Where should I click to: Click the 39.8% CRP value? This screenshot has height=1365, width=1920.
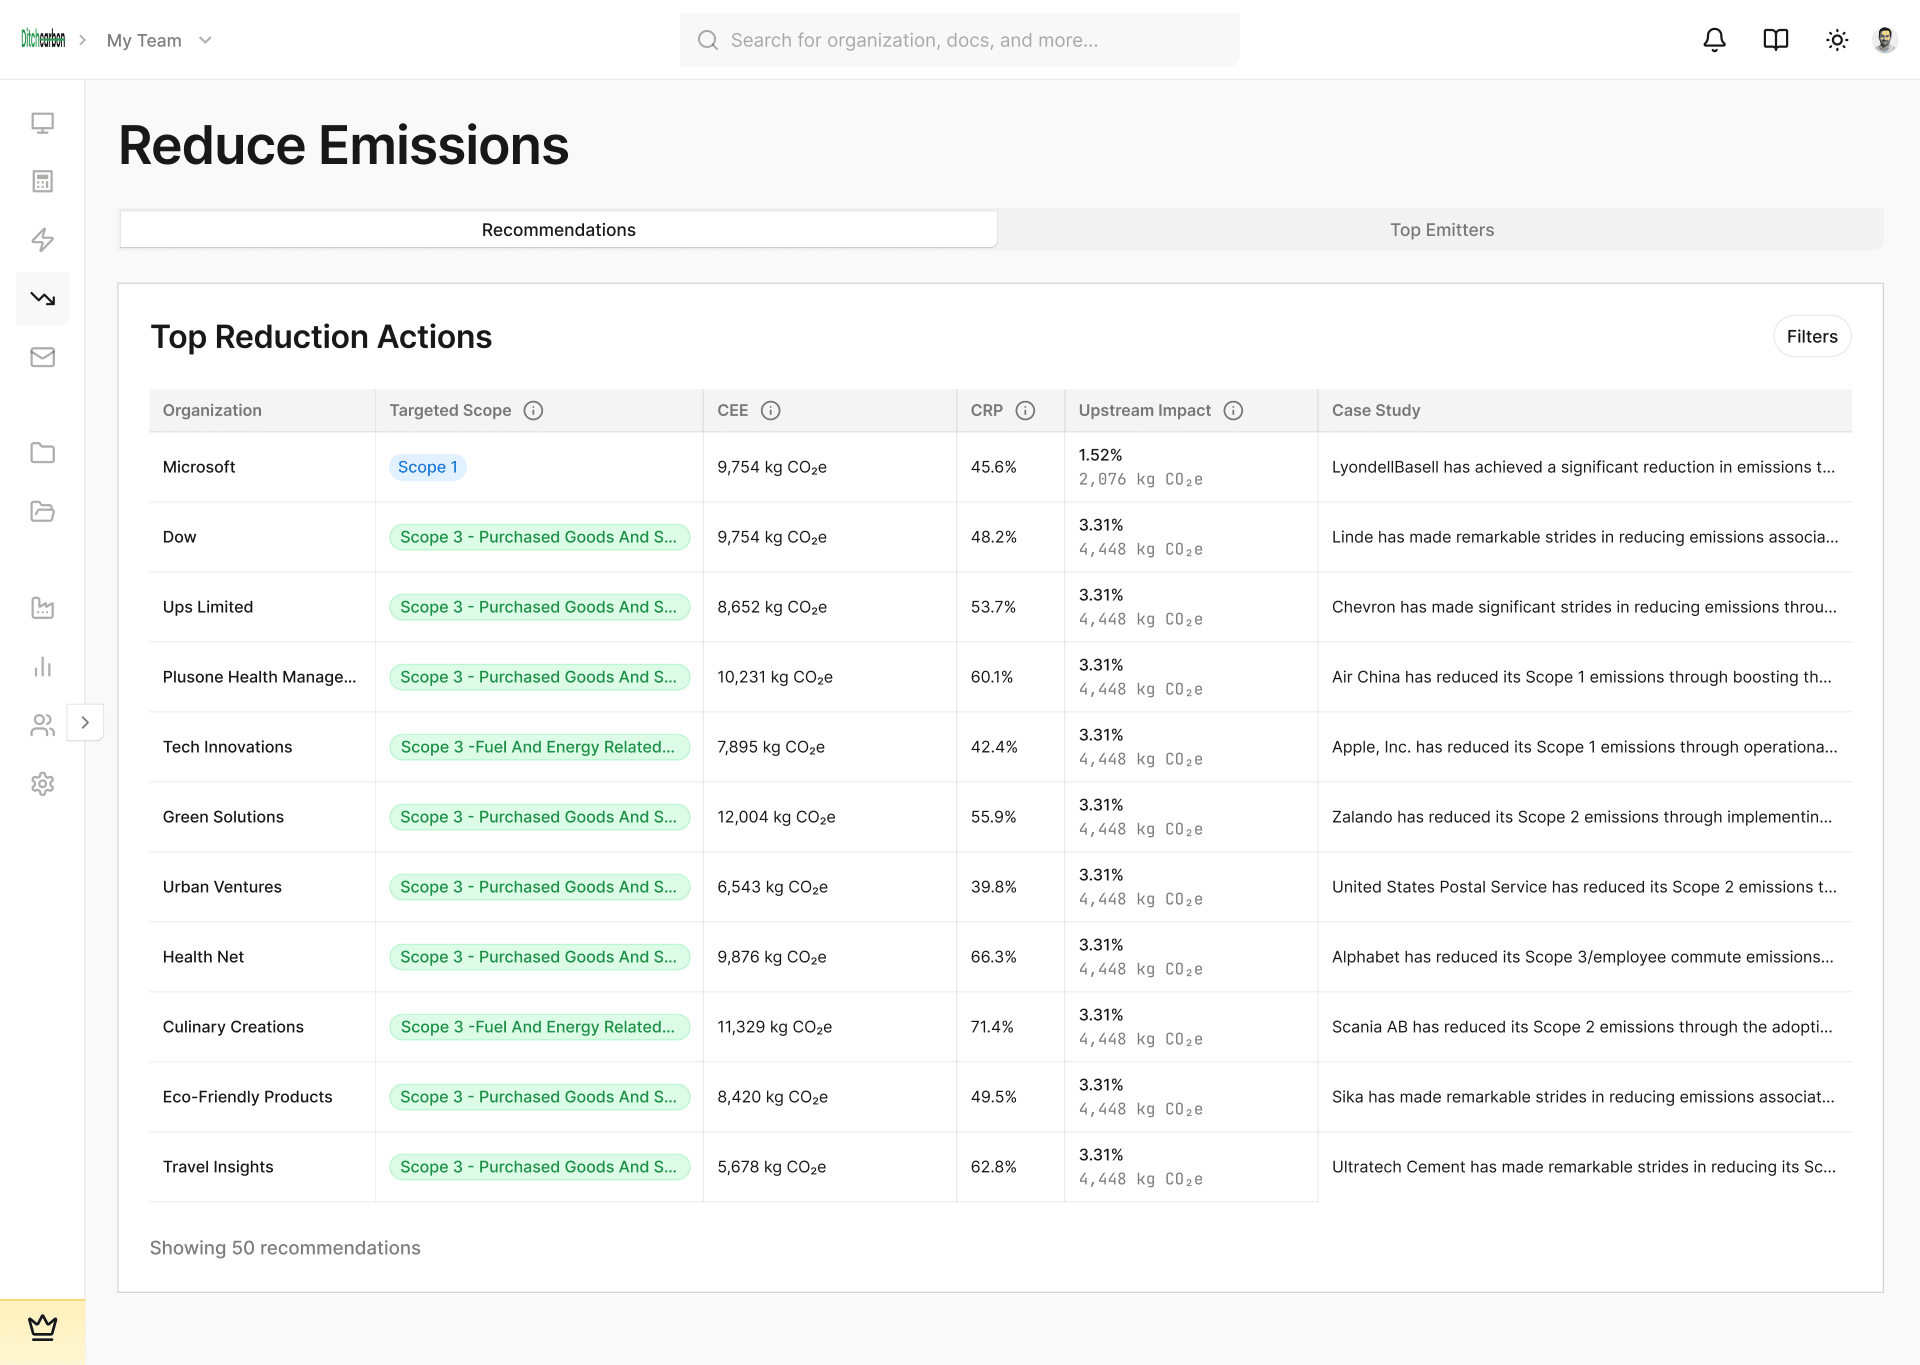993,887
